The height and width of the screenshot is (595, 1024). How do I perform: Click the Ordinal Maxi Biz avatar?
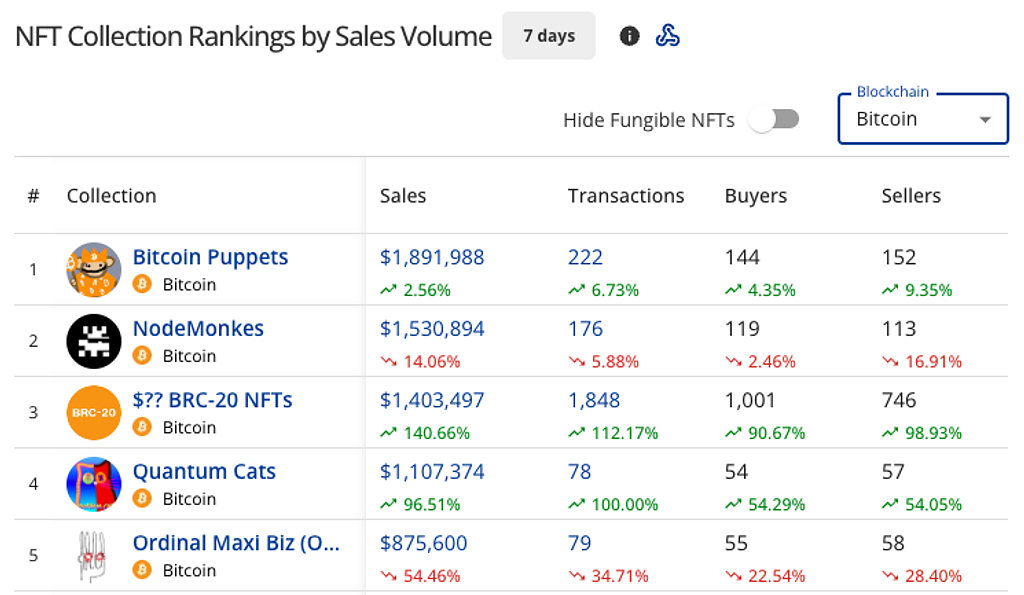point(94,556)
